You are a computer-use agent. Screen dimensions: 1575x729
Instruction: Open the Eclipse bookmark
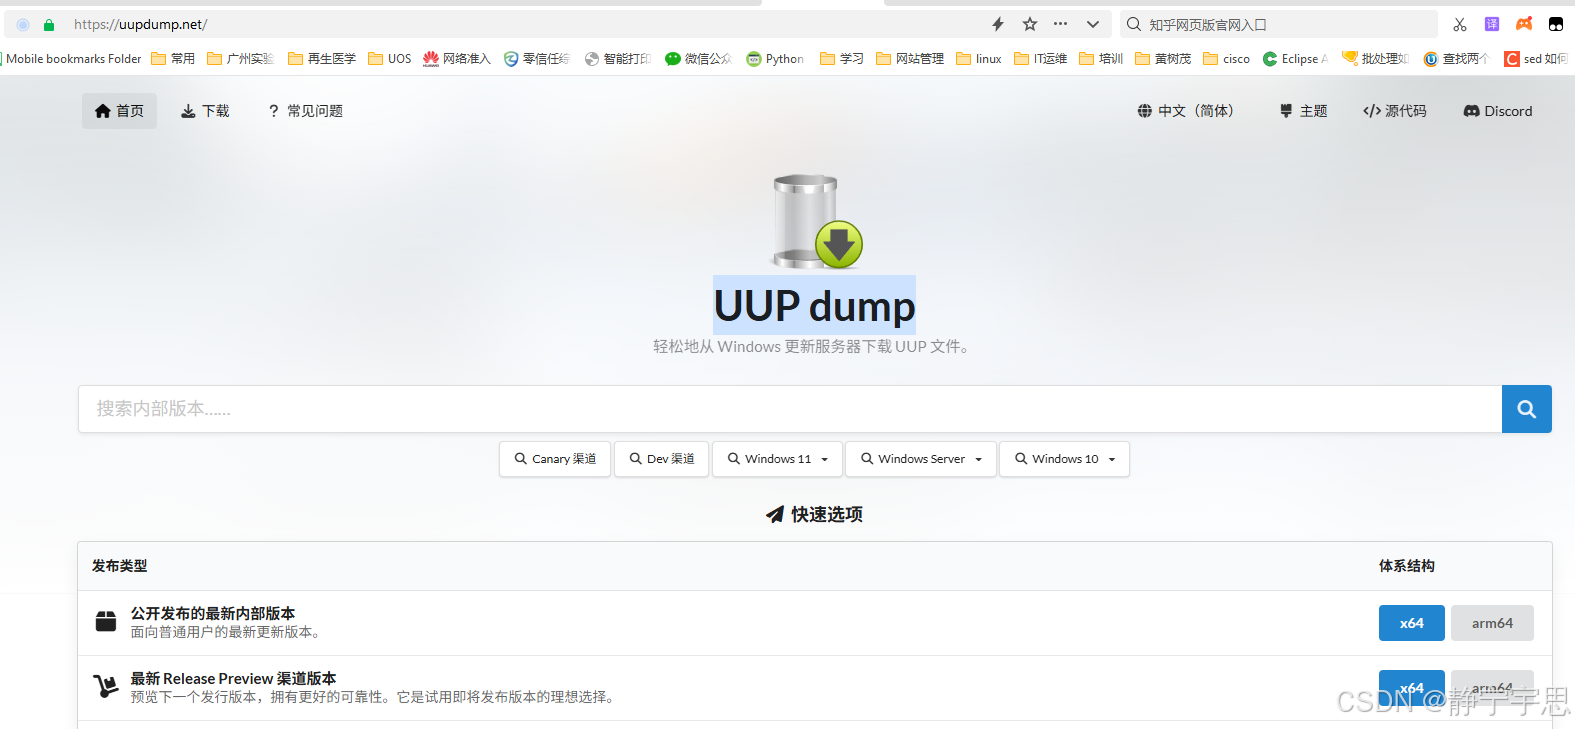click(1296, 59)
